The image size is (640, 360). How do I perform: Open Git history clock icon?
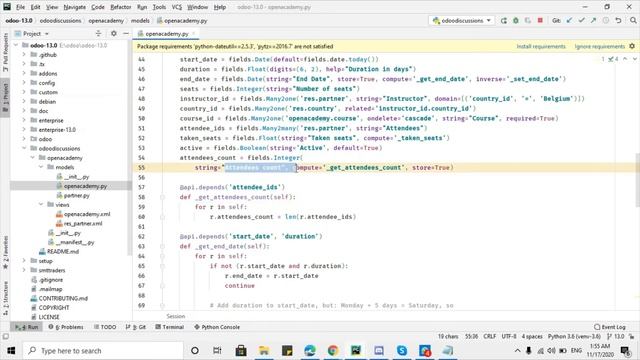(606, 20)
